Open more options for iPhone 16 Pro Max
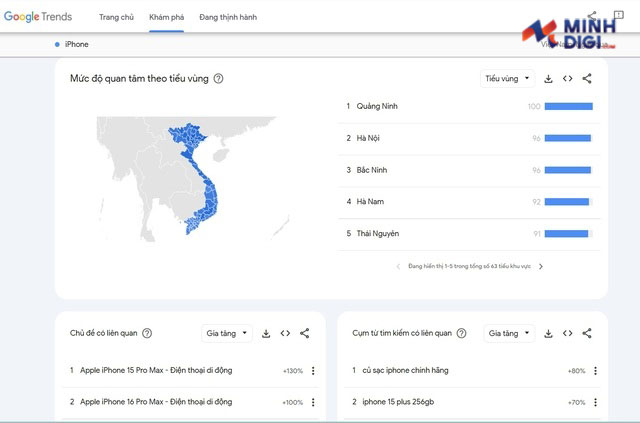Image resolution: width=640 pixels, height=423 pixels. tap(313, 402)
